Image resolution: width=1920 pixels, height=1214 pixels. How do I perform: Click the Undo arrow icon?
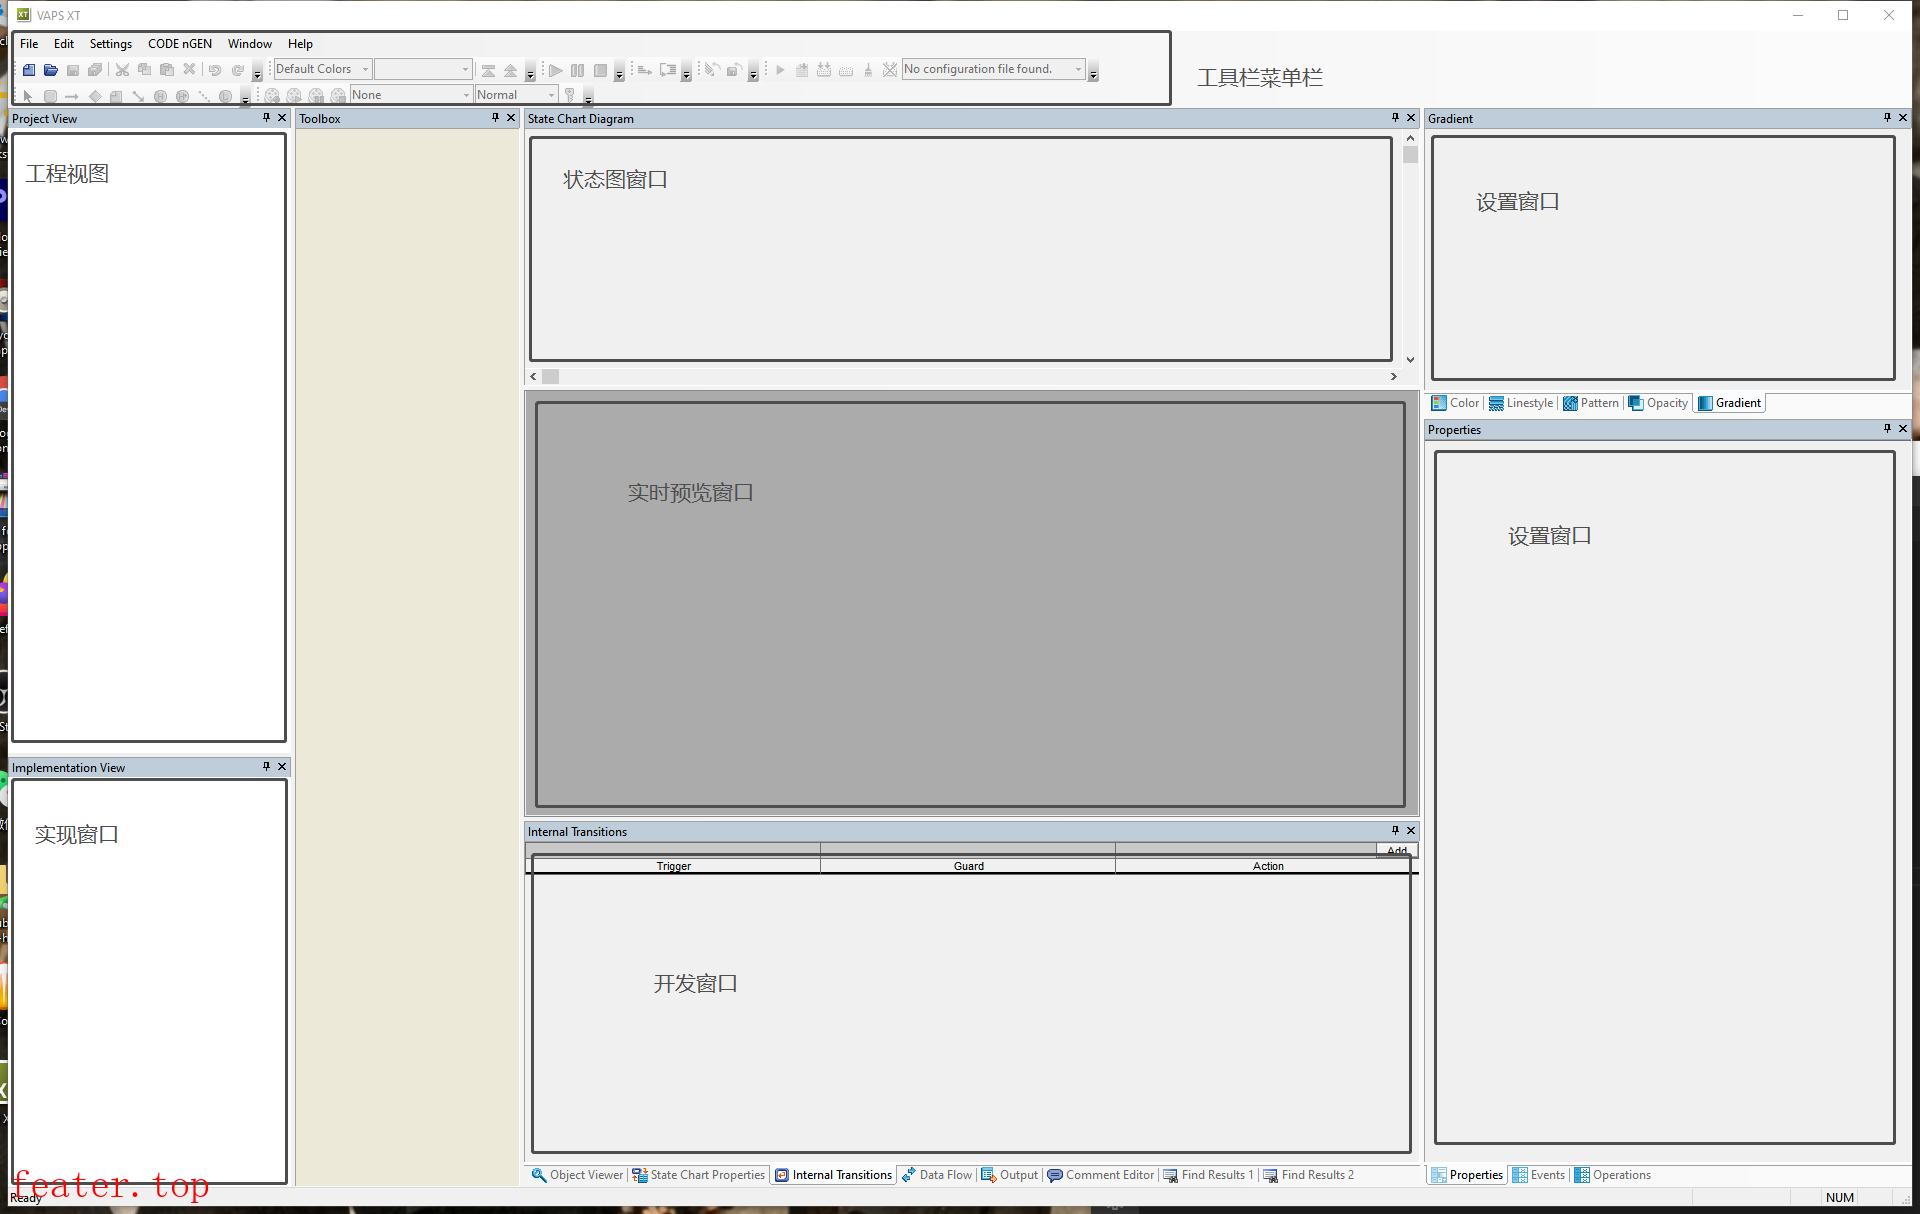(214, 70)
